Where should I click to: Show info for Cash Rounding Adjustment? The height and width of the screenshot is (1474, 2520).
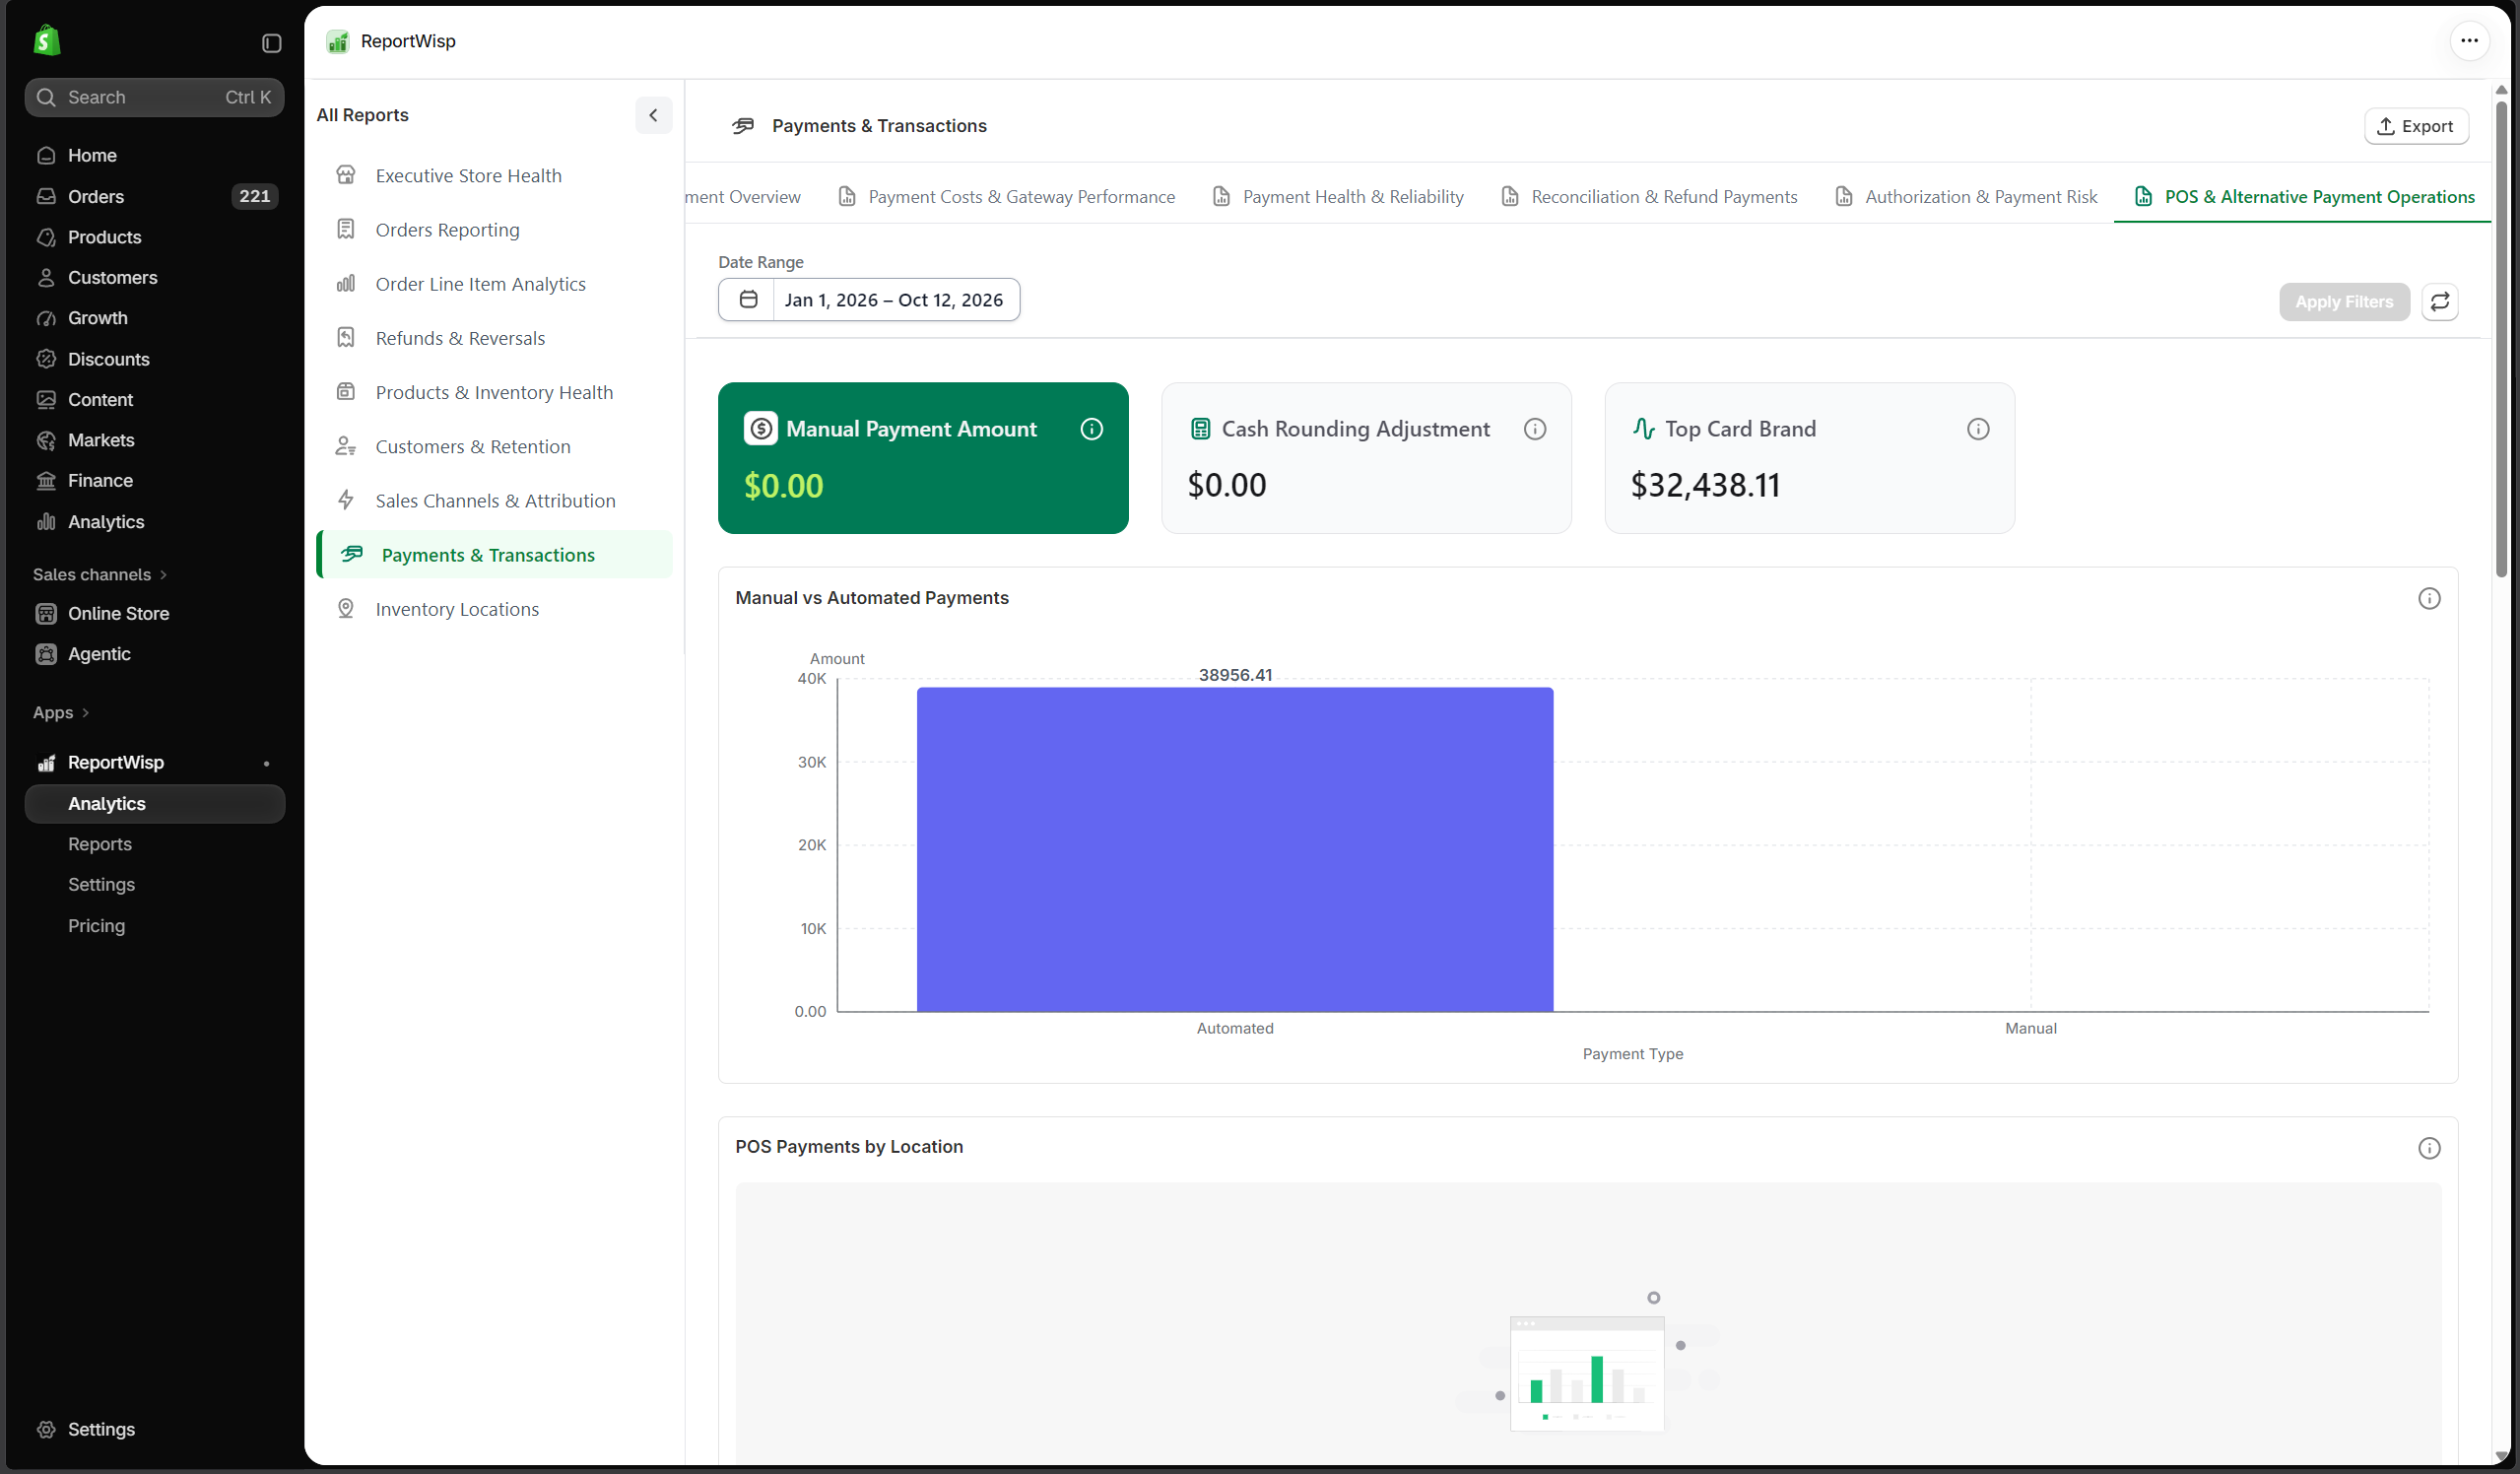pyautogui.click(x=1534, y=429)
